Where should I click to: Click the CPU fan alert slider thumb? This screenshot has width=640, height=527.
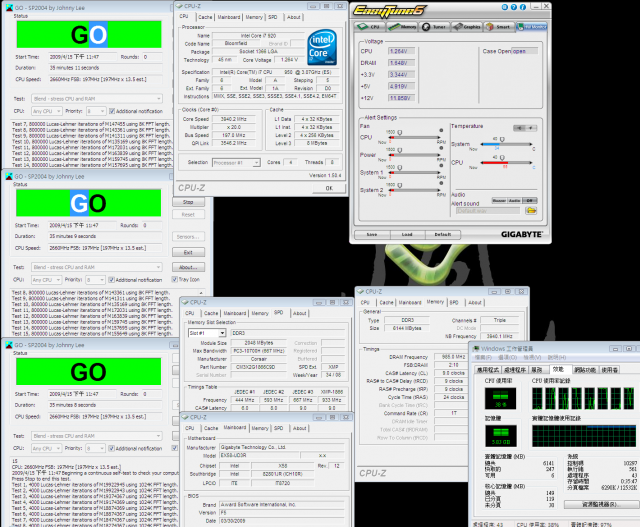click(x=400, y=132)
